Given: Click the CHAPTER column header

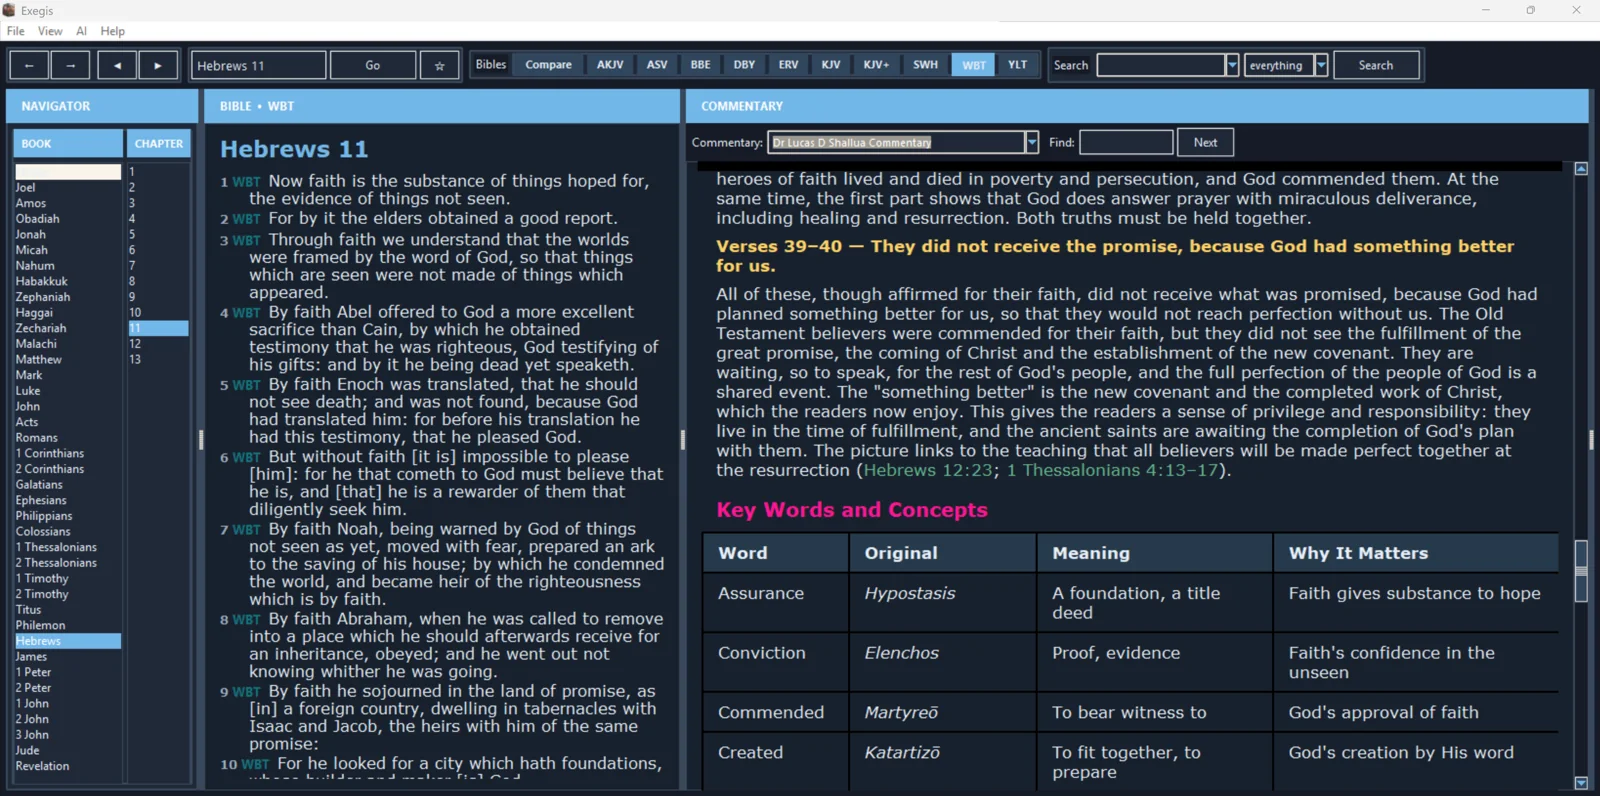Looking at the screenshot, I should 159,144.
